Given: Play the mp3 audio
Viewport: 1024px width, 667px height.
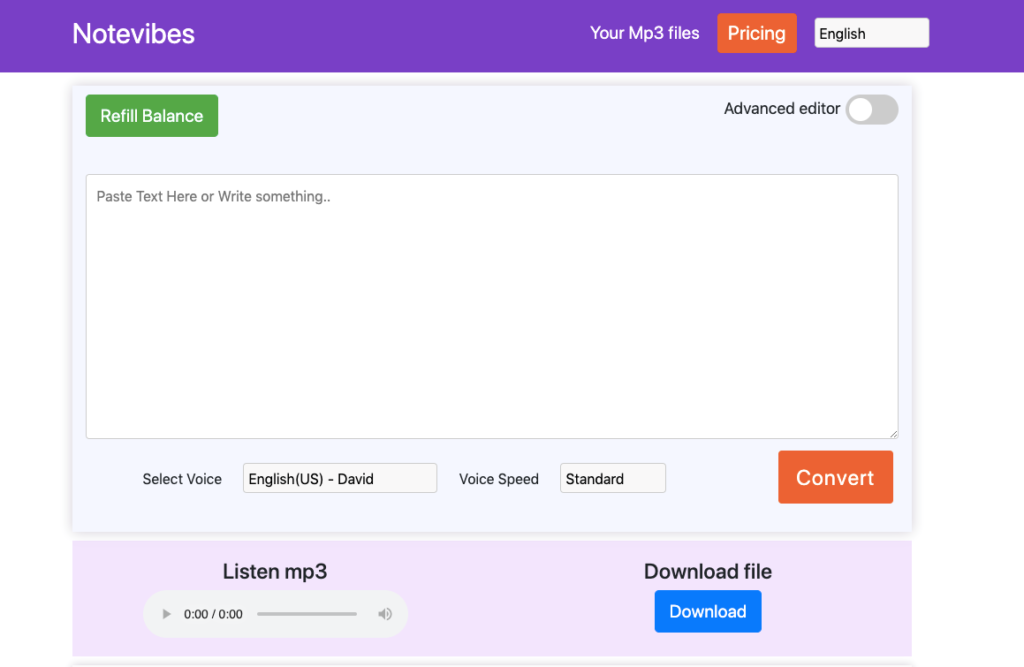Looking at the screenshot, I should [167, 614].
